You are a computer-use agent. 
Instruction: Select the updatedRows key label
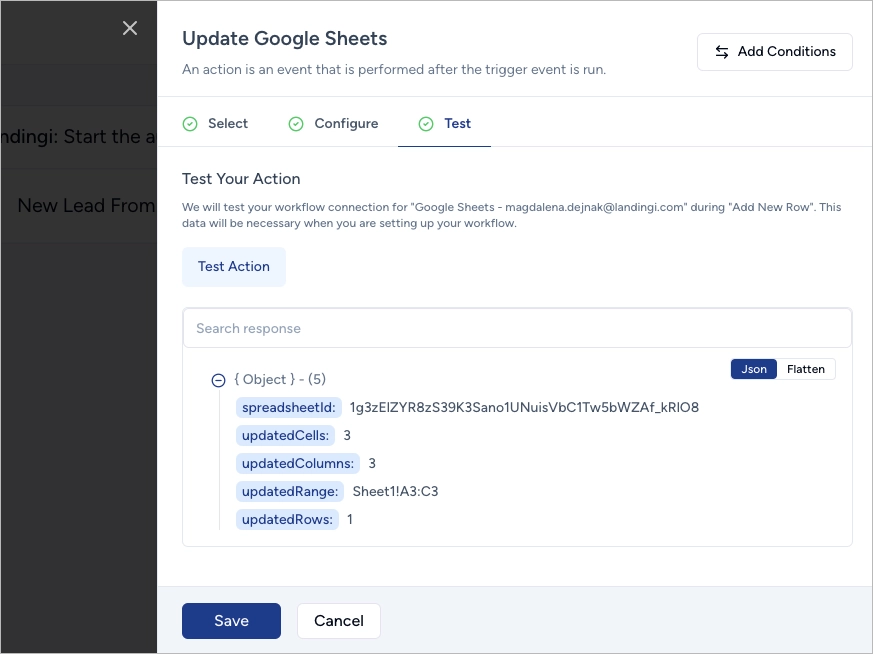coord(287,519)
